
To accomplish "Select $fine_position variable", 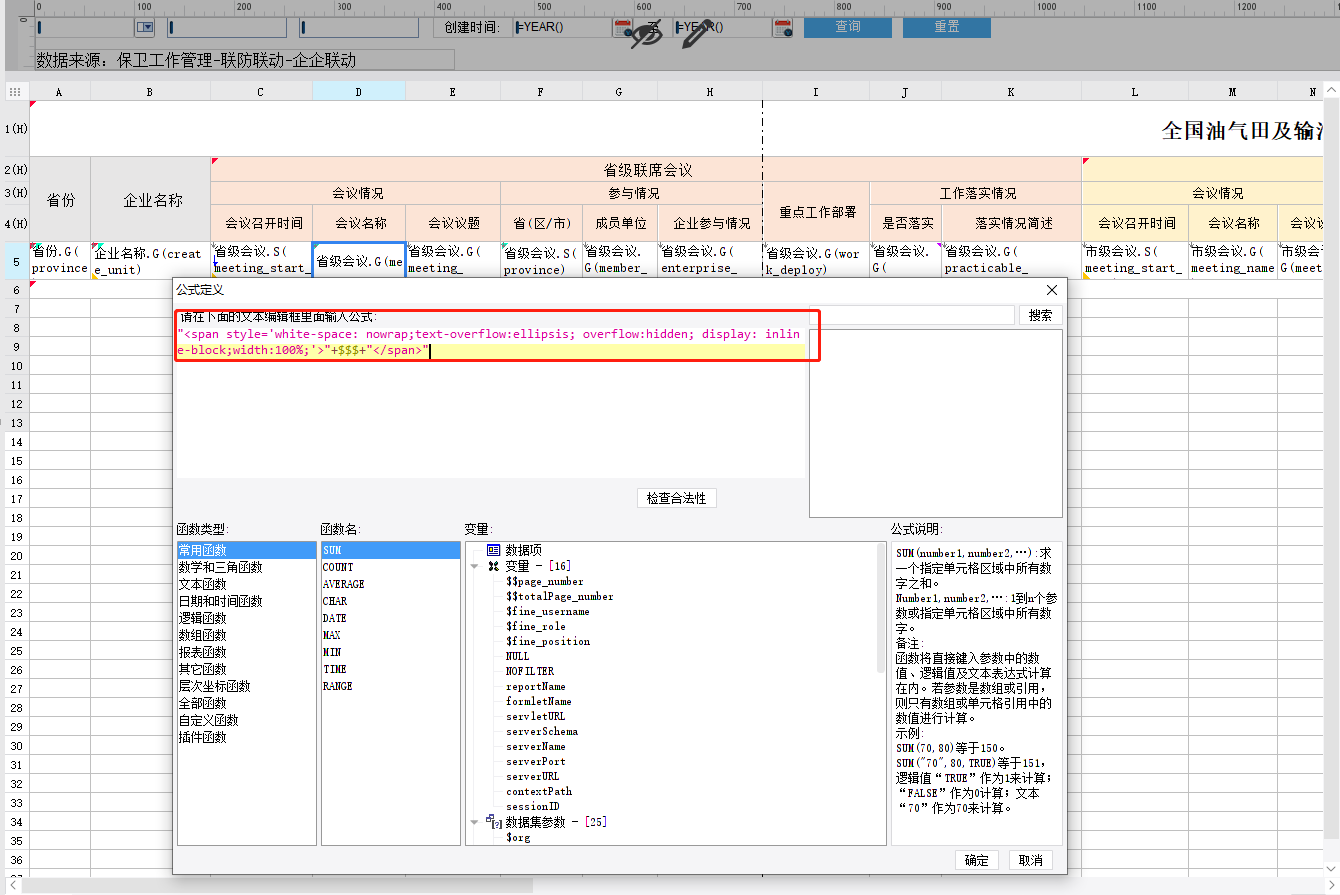I will tap(548, 641).
